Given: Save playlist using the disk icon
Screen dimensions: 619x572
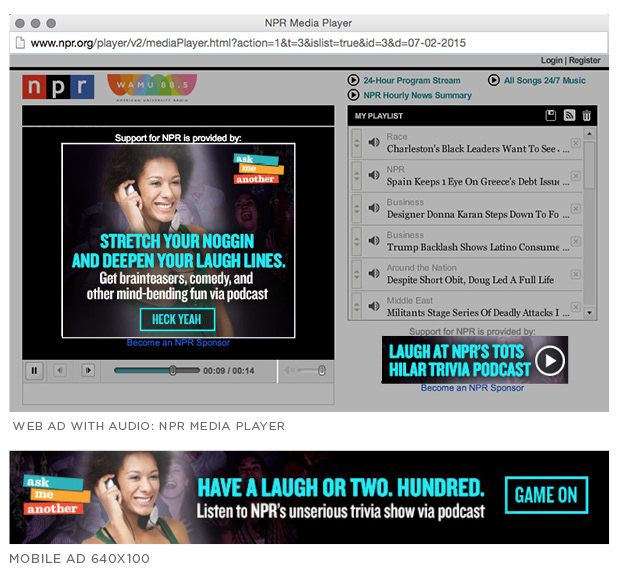Looking at the screenshot, I should (551, 115).
